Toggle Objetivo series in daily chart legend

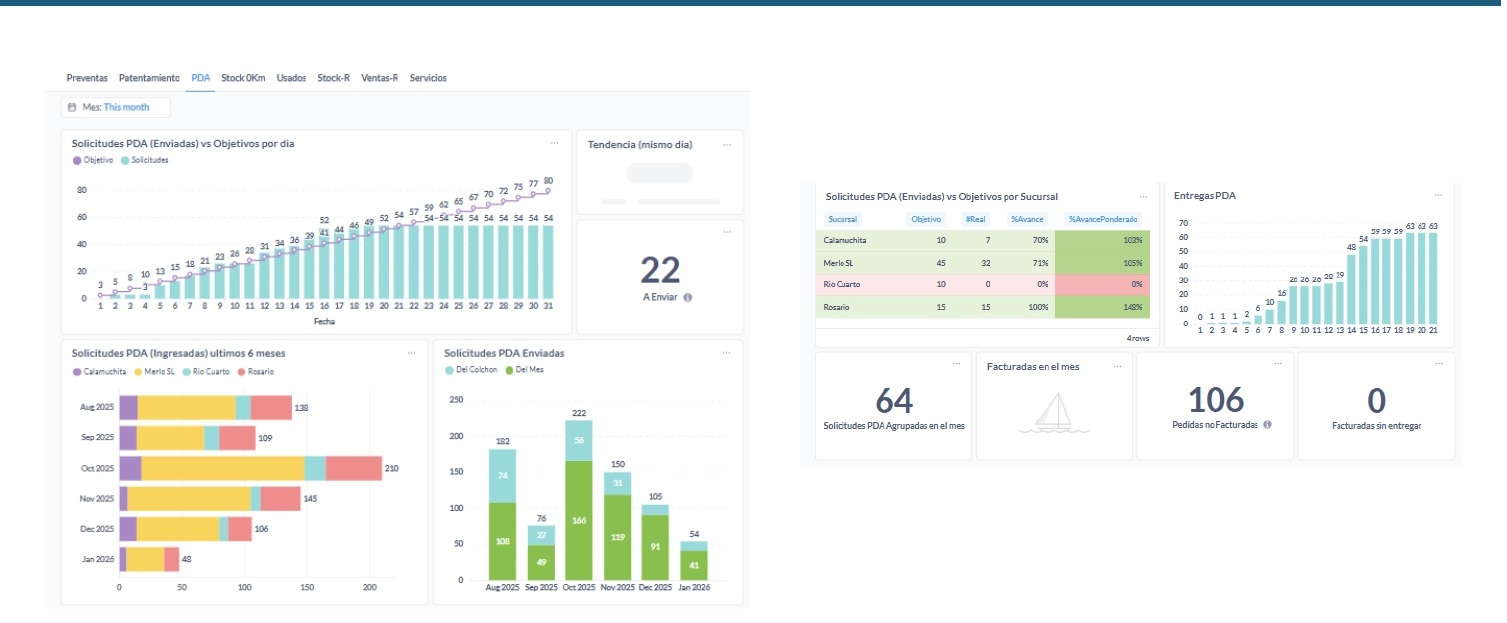[92, 160]
